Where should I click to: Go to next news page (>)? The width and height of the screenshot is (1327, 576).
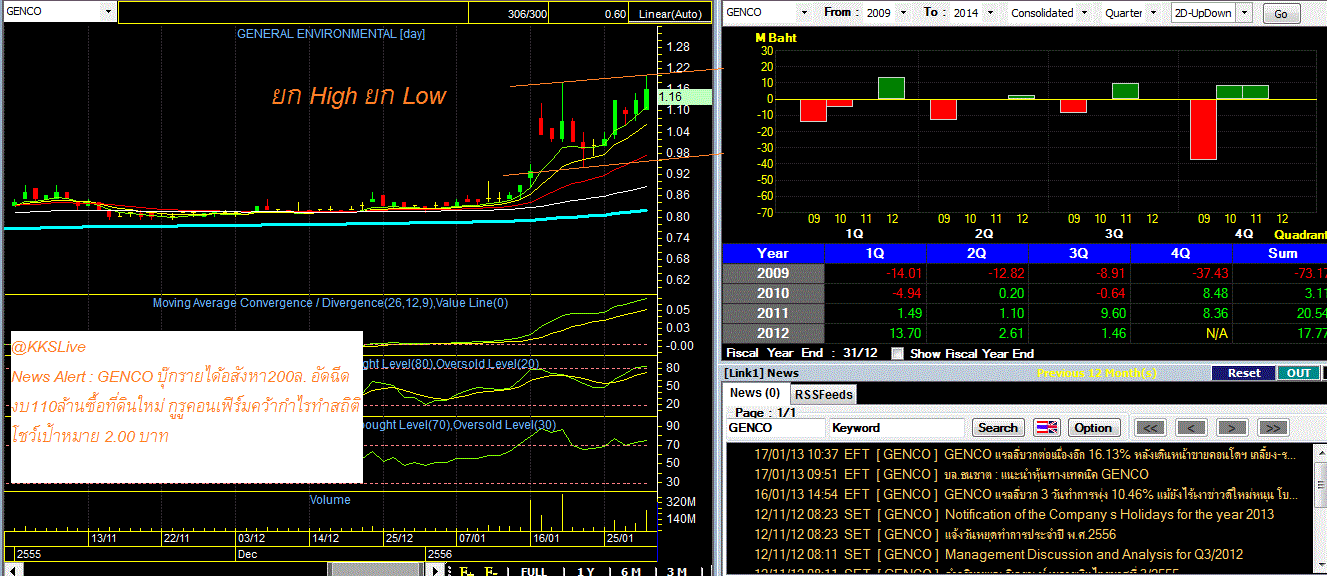(1231, 428)
